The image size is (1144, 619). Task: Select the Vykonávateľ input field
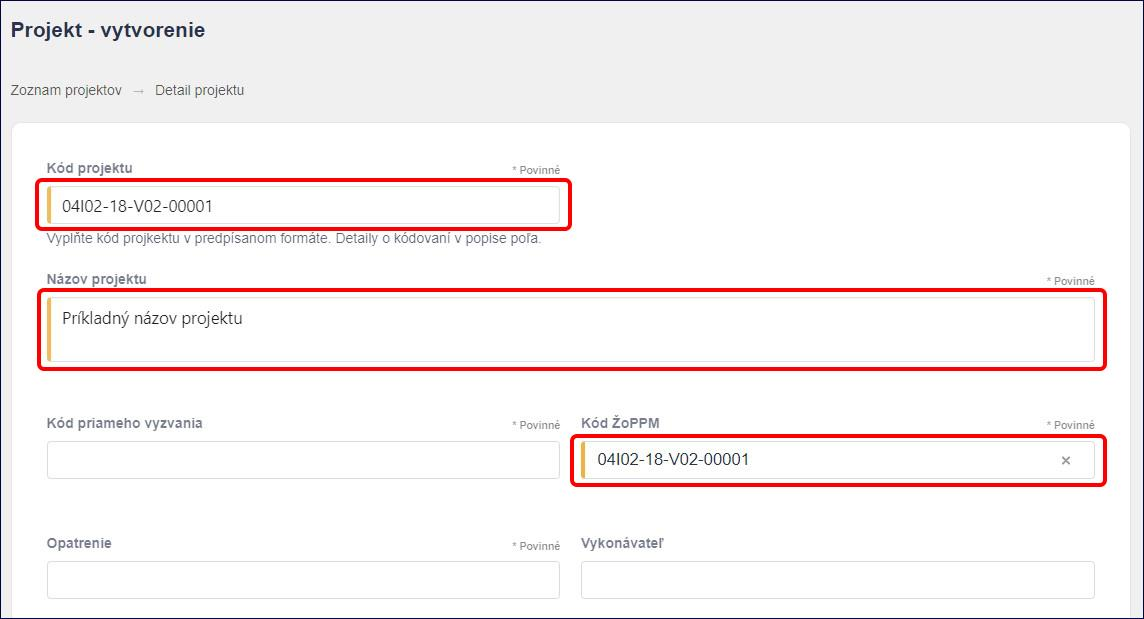click(838, 580)
